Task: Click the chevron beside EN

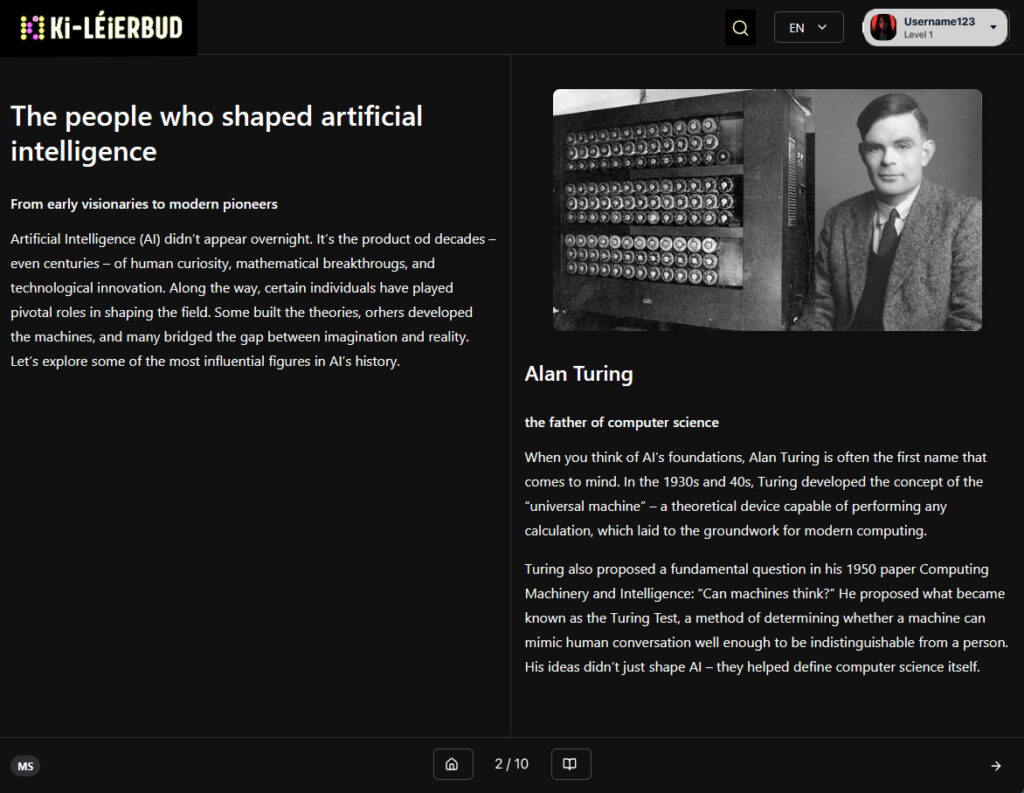Action: click(823, 28)
